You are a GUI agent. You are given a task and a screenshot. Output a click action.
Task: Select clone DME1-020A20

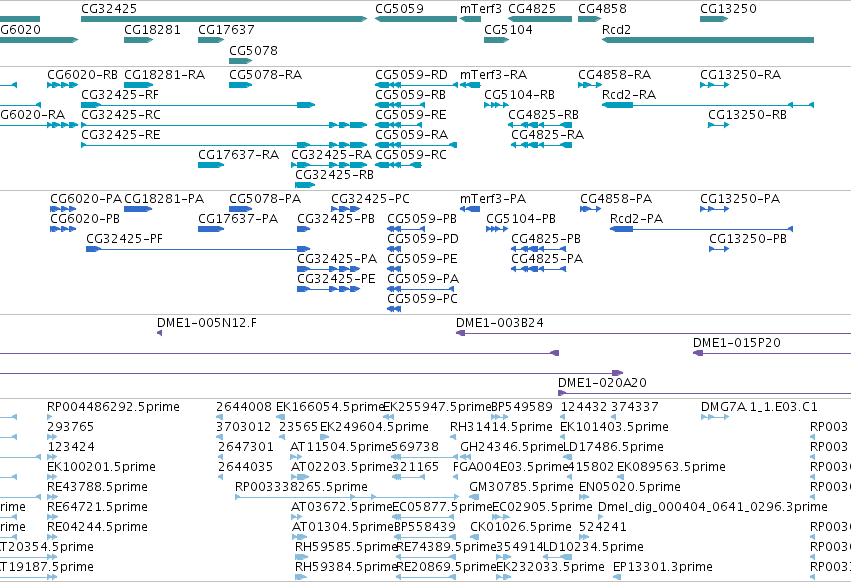pyautogui.click(x=602, y=383)
